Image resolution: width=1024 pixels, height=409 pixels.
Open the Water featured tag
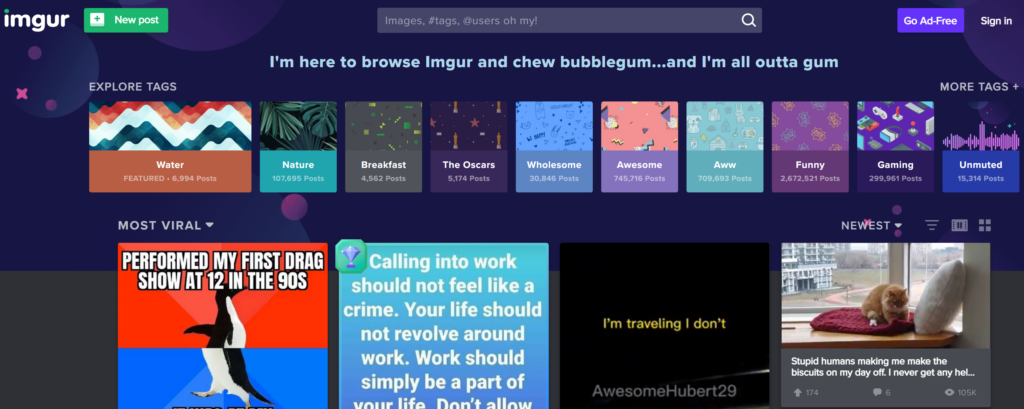pyautogui.click(x=170, y=146)
